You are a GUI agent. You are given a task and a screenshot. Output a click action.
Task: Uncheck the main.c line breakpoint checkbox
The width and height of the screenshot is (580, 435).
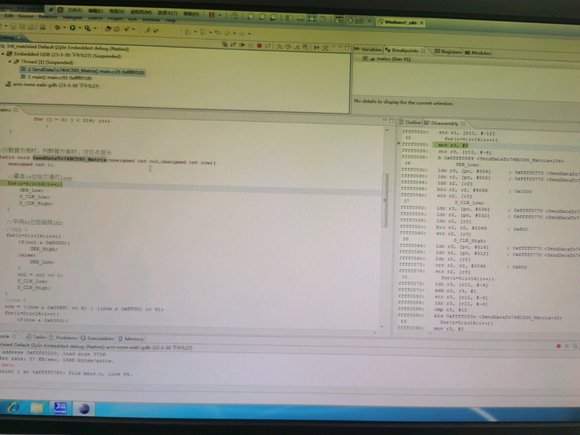tap(365, 59)
